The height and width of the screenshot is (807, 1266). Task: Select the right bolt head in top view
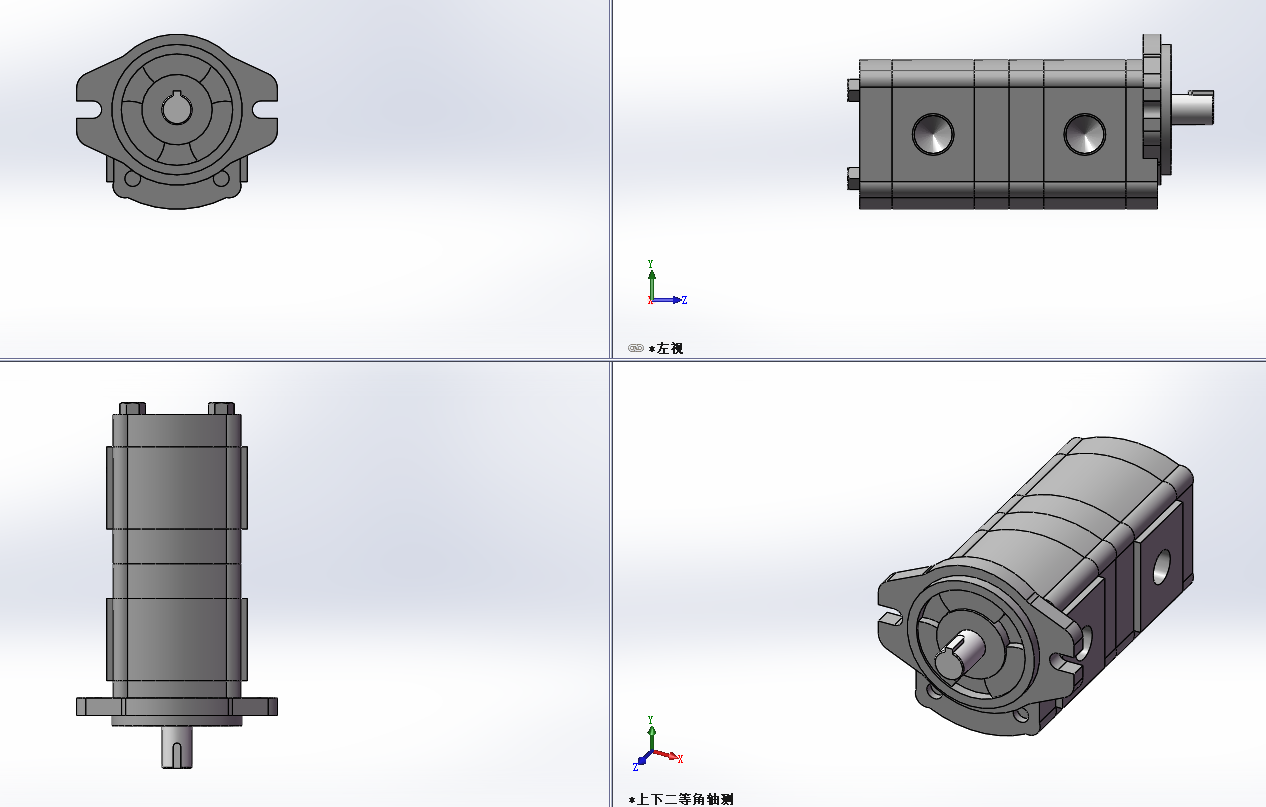[x=221, y=408]
